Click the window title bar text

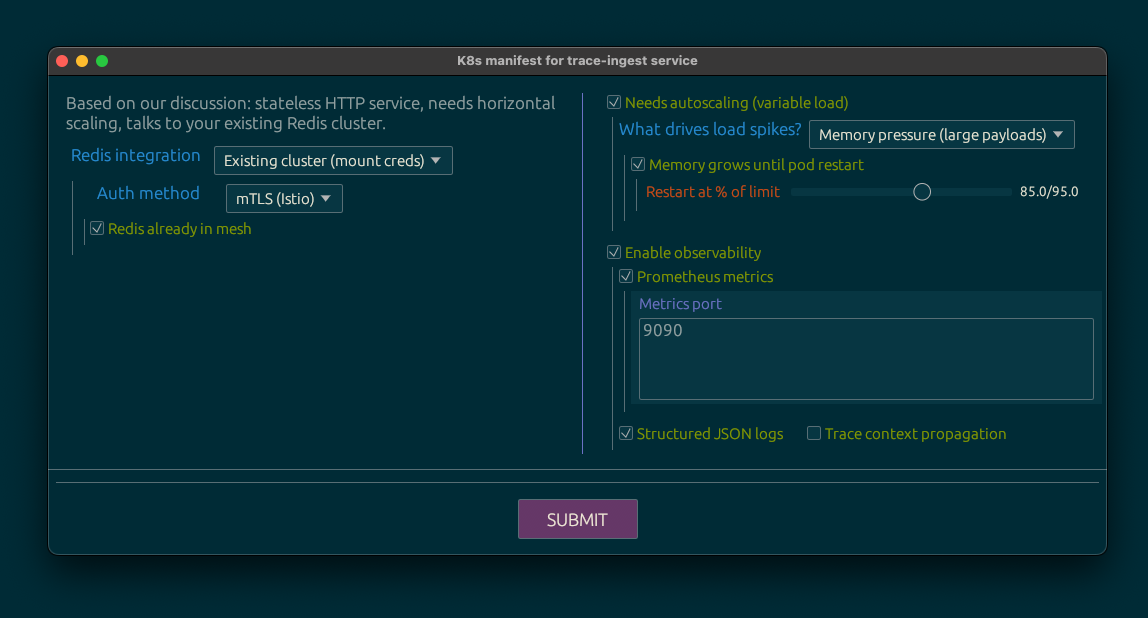(x=577, y=61)
